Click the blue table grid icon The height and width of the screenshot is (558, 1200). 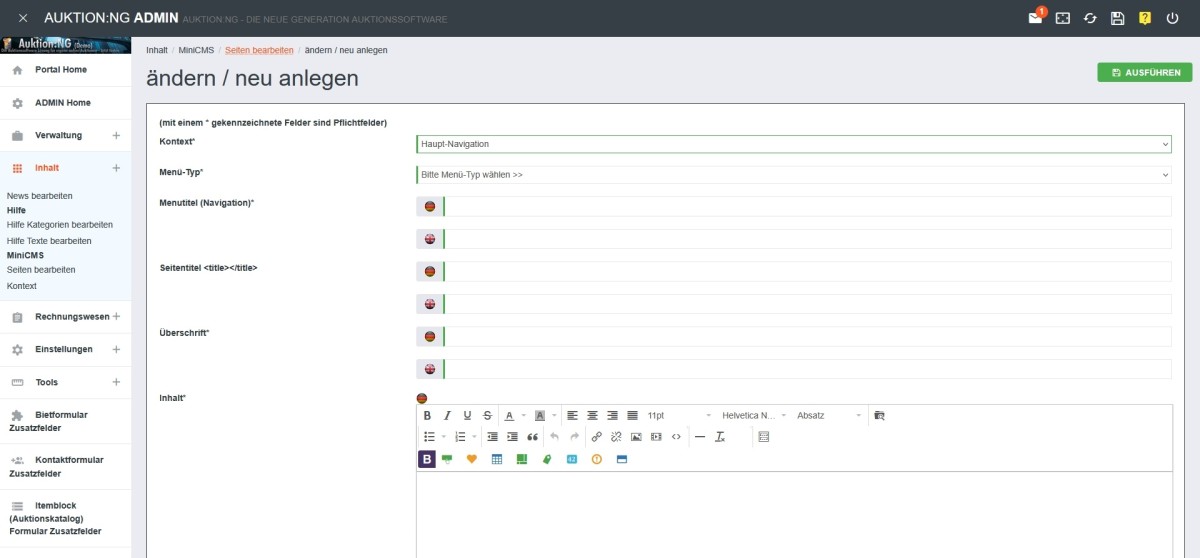[x=497, y=459]
